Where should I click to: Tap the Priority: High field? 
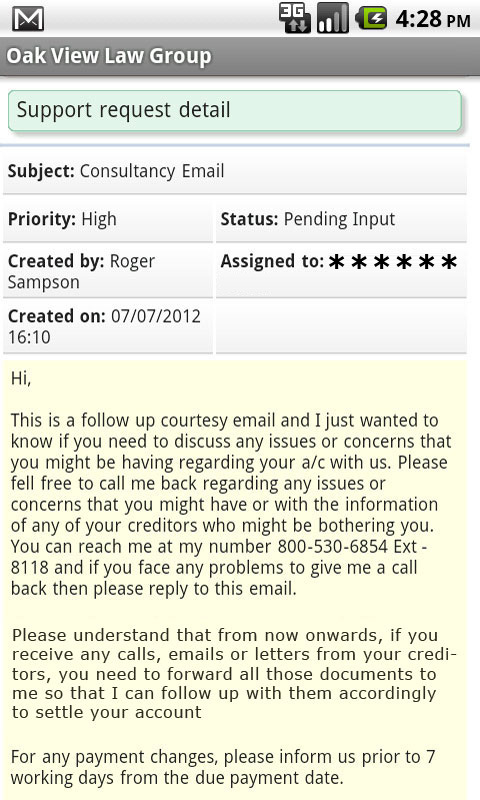tap(108, 219)
